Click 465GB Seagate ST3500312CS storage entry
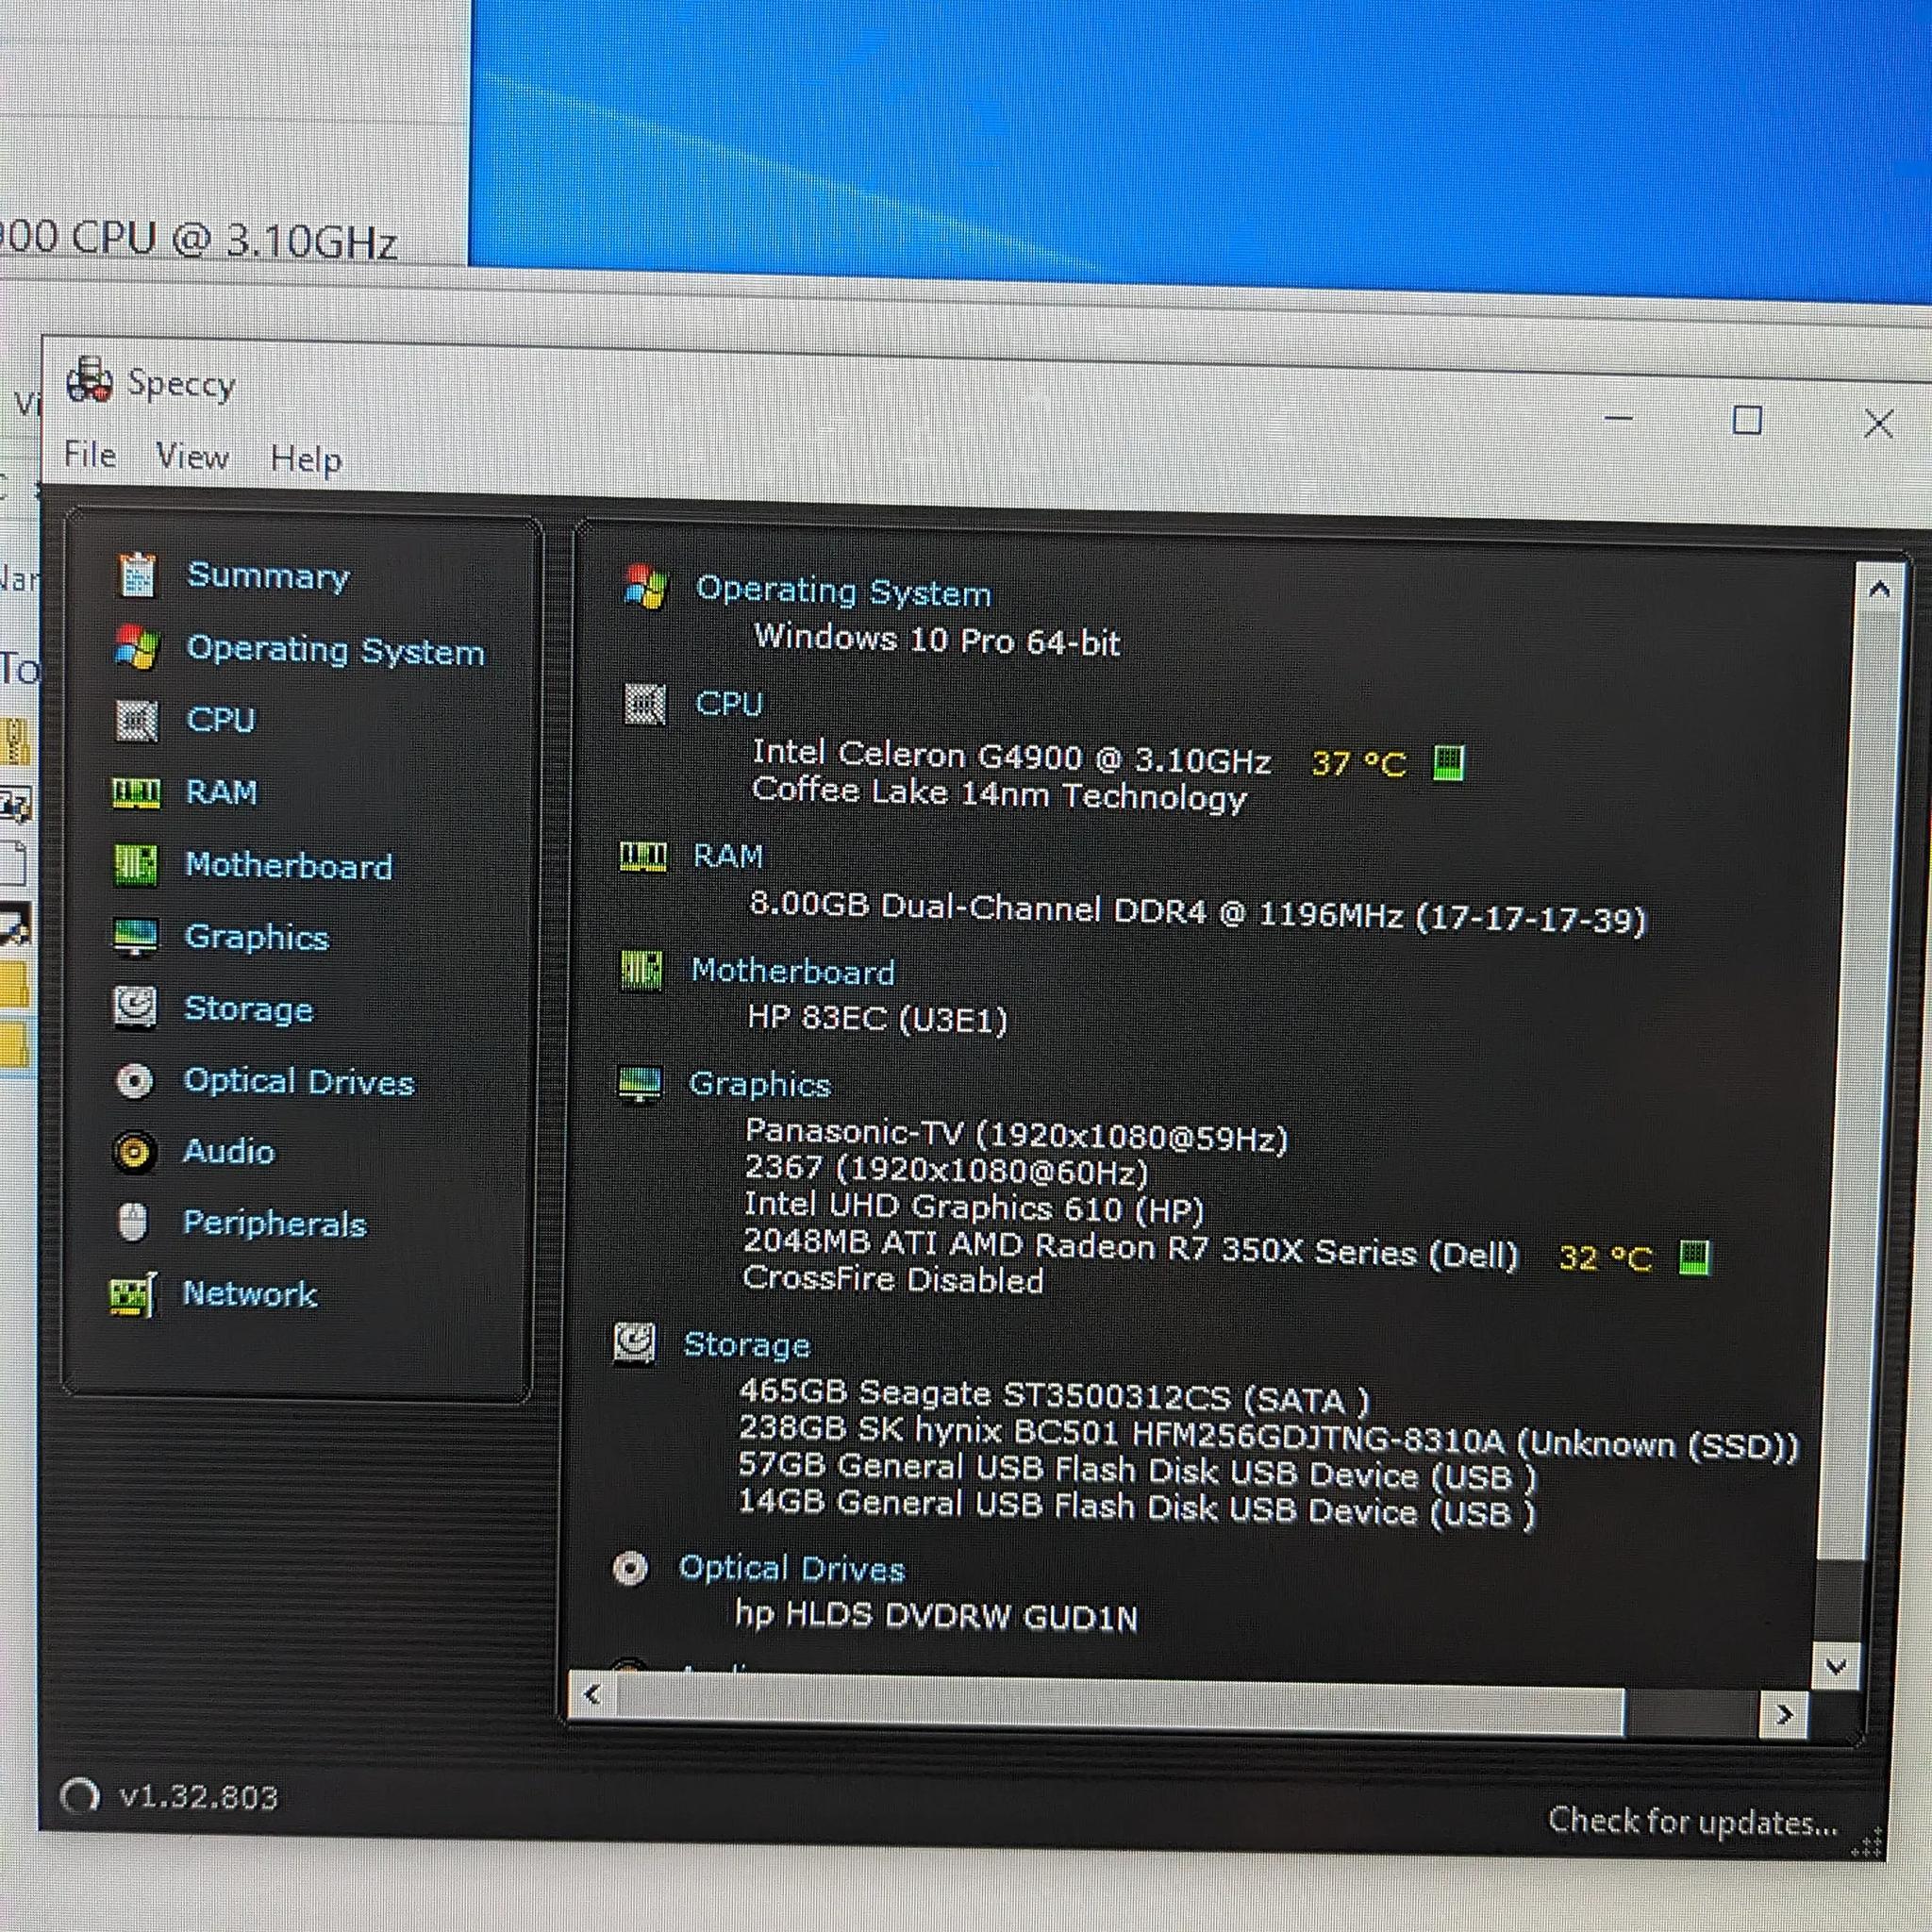This screenshot has height=1932, width=1932. click(1054, 1396)
